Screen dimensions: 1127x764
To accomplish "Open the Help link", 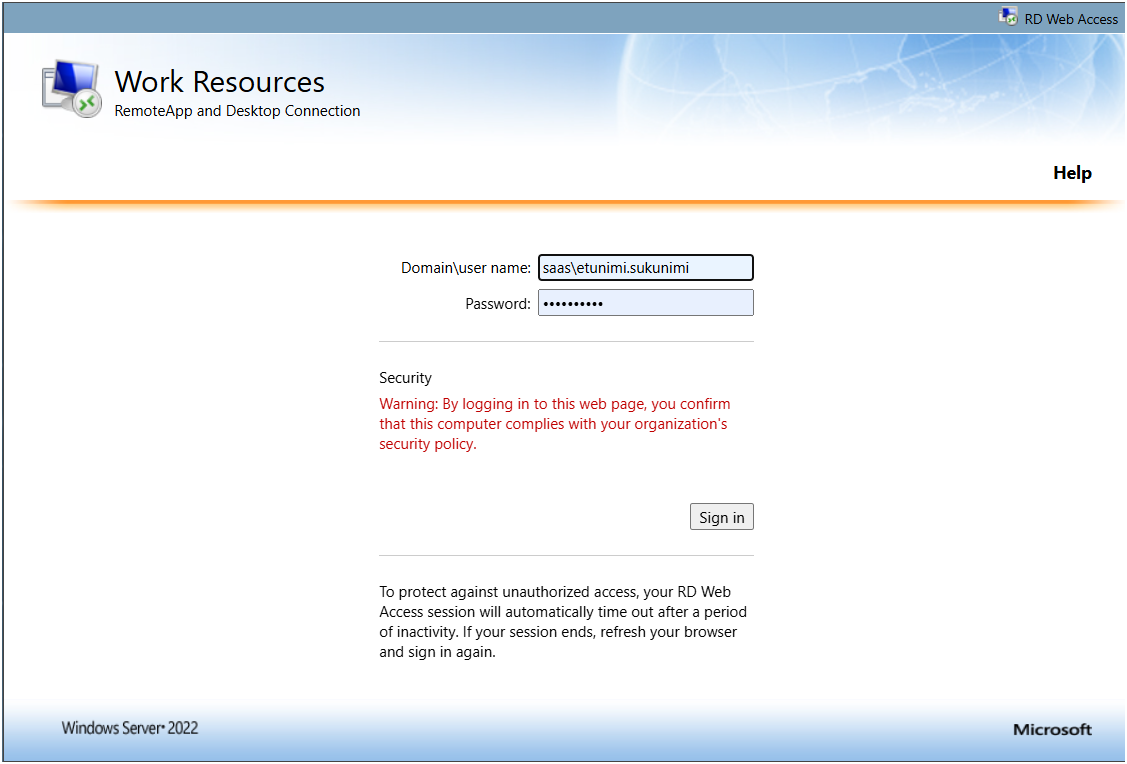I will [x=1072, y=173].
